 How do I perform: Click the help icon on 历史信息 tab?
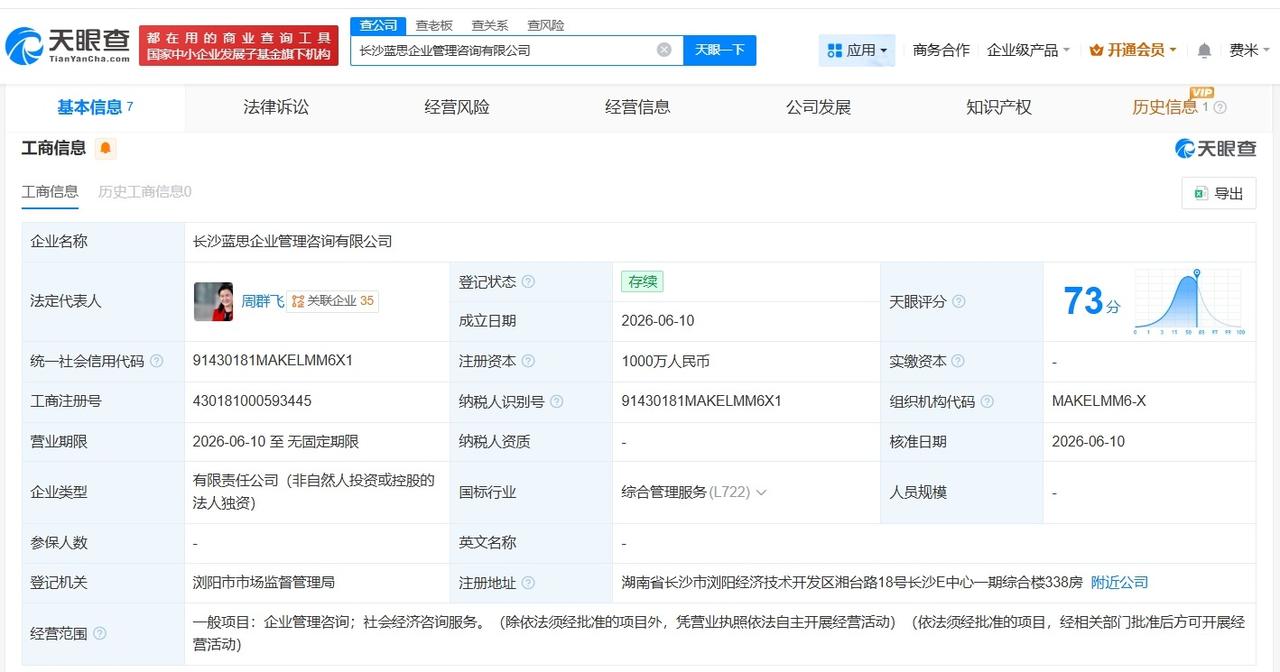pyautogui.click(x=1220, y=108)
